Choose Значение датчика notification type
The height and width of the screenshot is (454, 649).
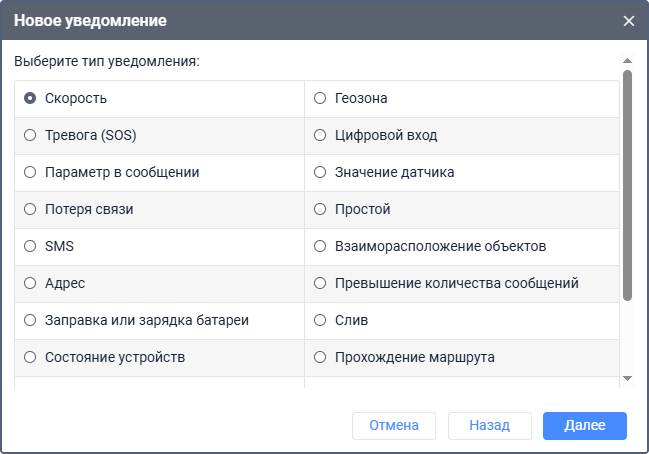pos(320,172)
